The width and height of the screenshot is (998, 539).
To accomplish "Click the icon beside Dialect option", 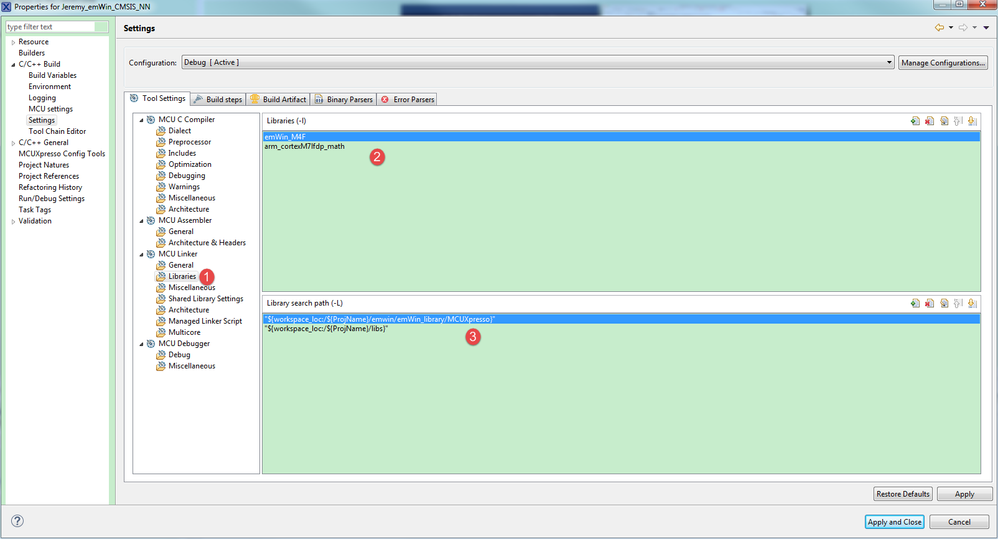I will [x=161, y=130].
